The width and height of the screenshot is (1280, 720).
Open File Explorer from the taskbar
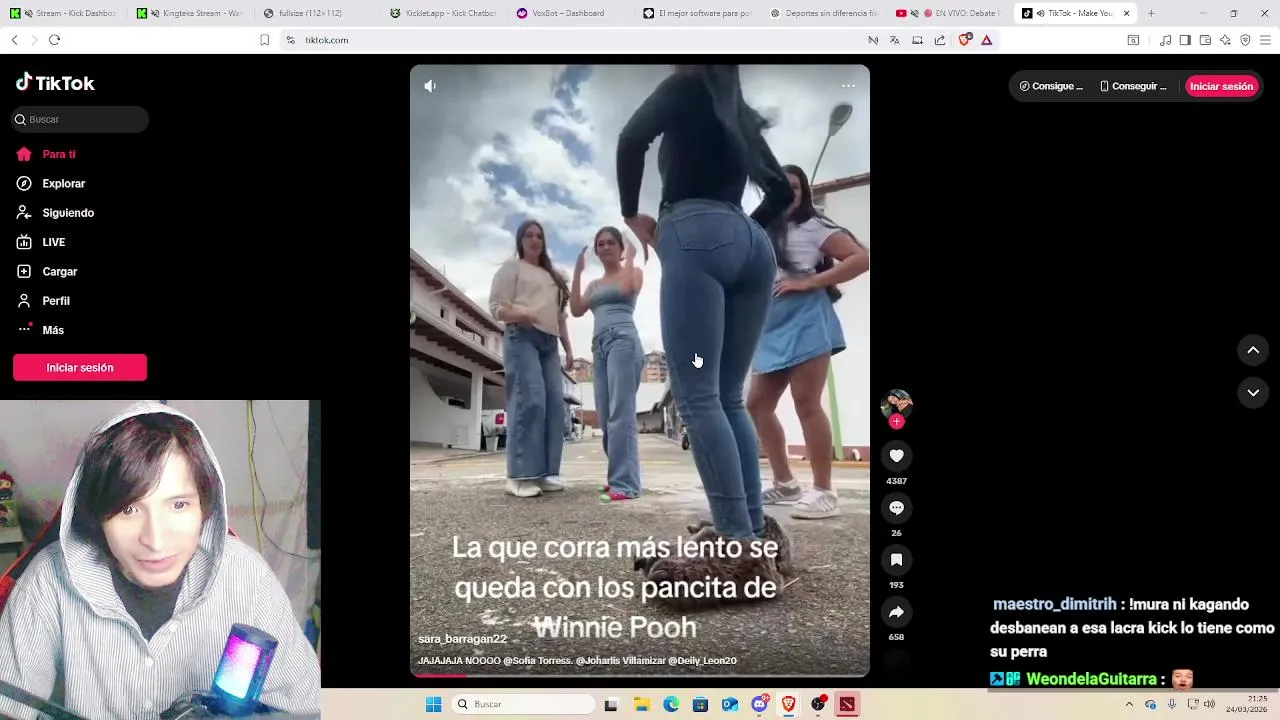(x=641, y=704)
